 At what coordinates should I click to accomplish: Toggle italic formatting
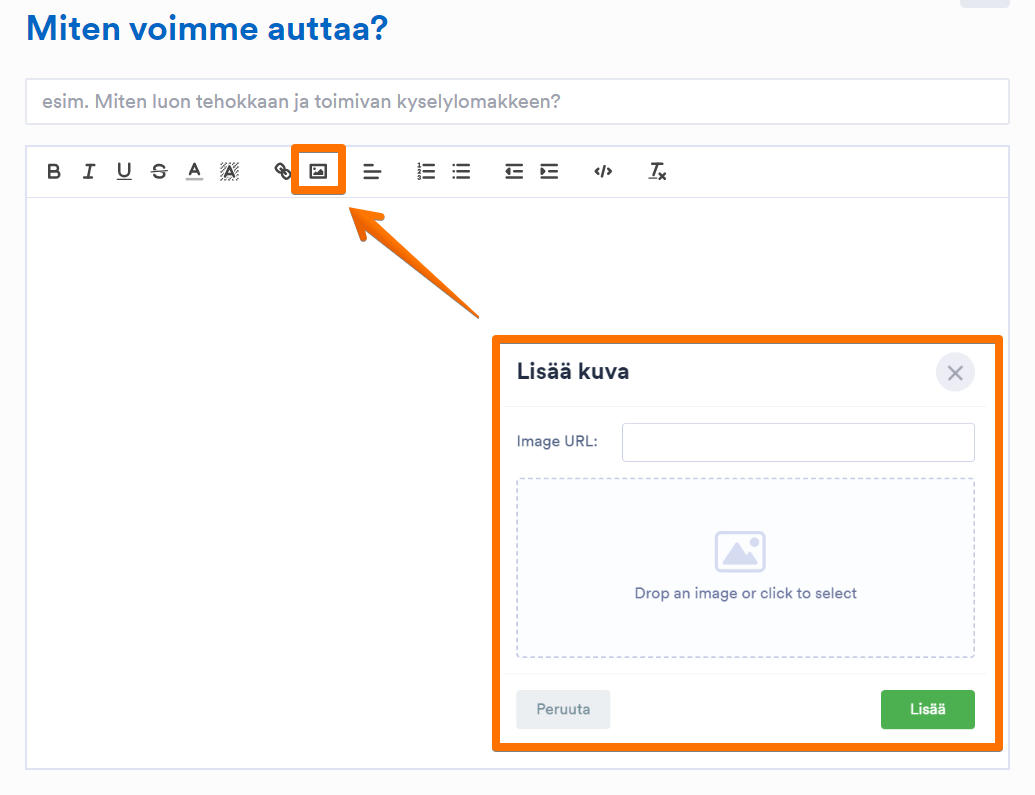(89, 172)
